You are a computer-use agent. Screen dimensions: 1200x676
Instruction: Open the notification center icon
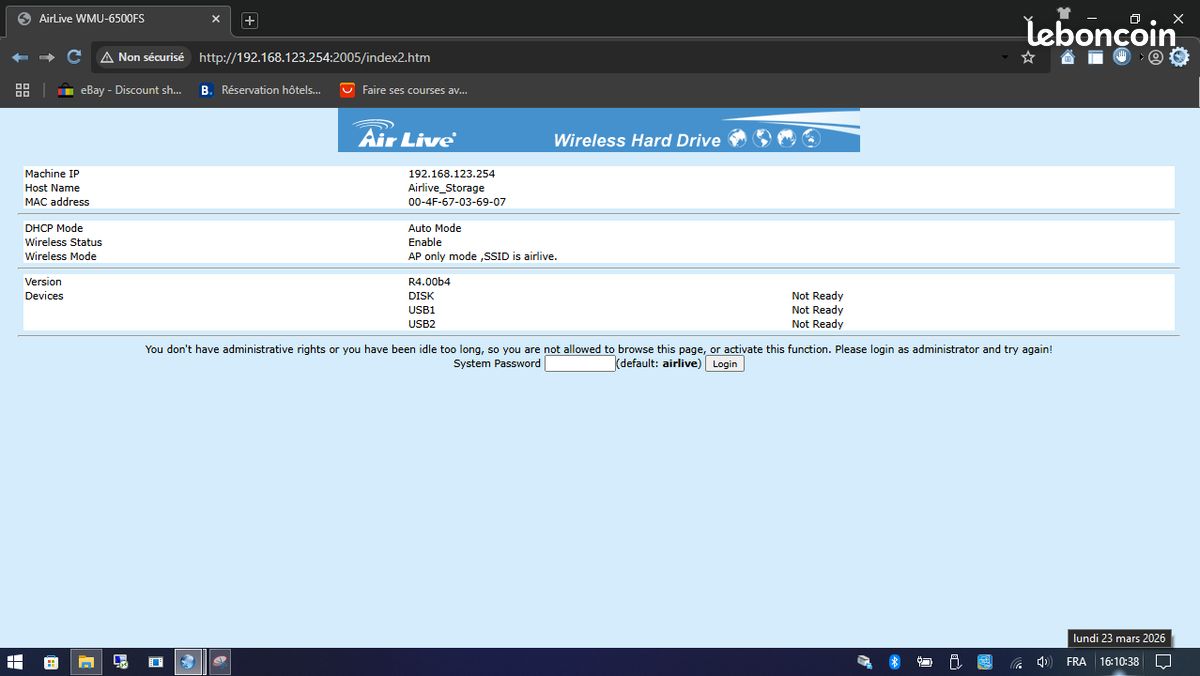coord(1164,662)
